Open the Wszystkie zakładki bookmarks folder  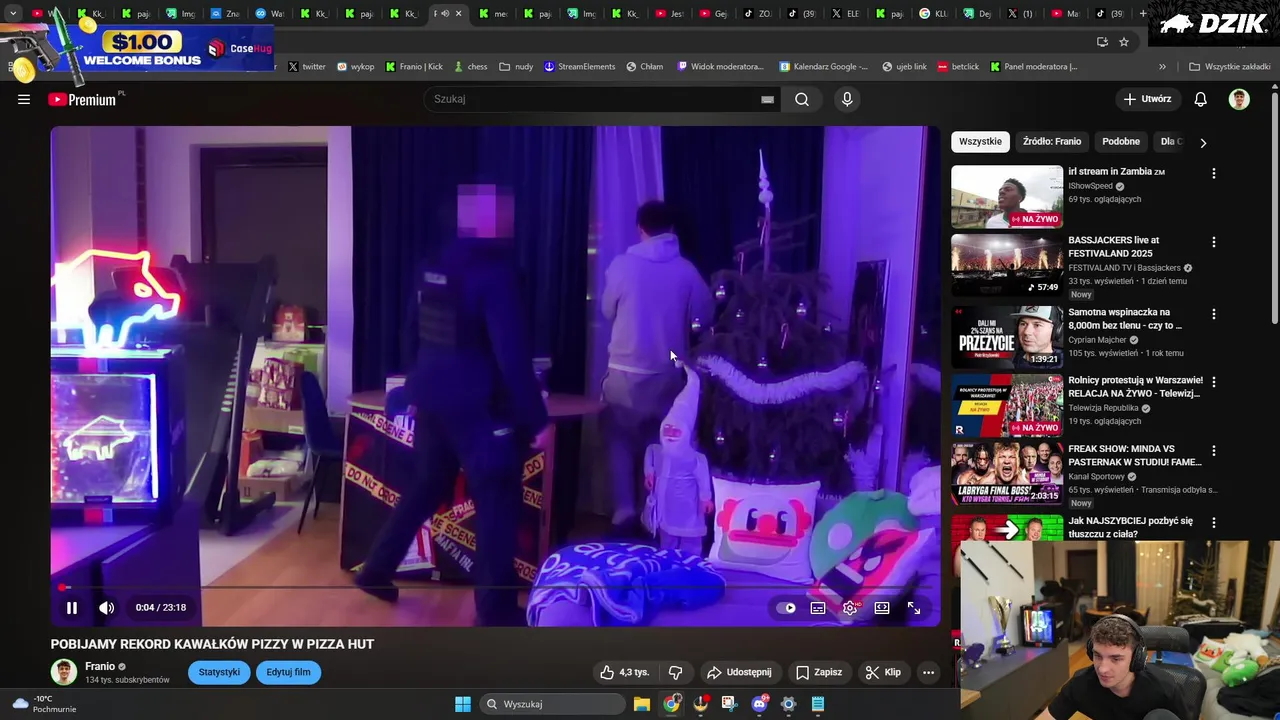coord(1230,67)
